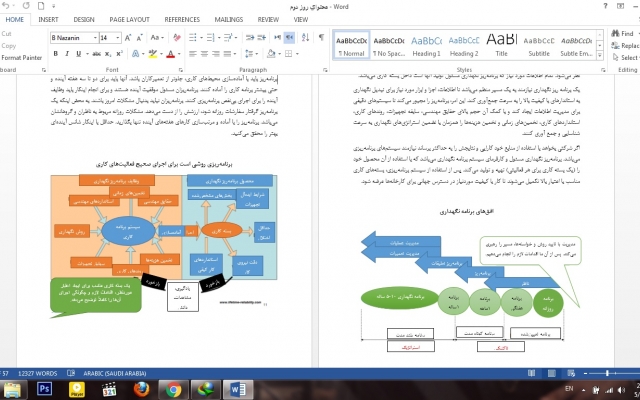Click the Increase Indent icon

(262, 38)
